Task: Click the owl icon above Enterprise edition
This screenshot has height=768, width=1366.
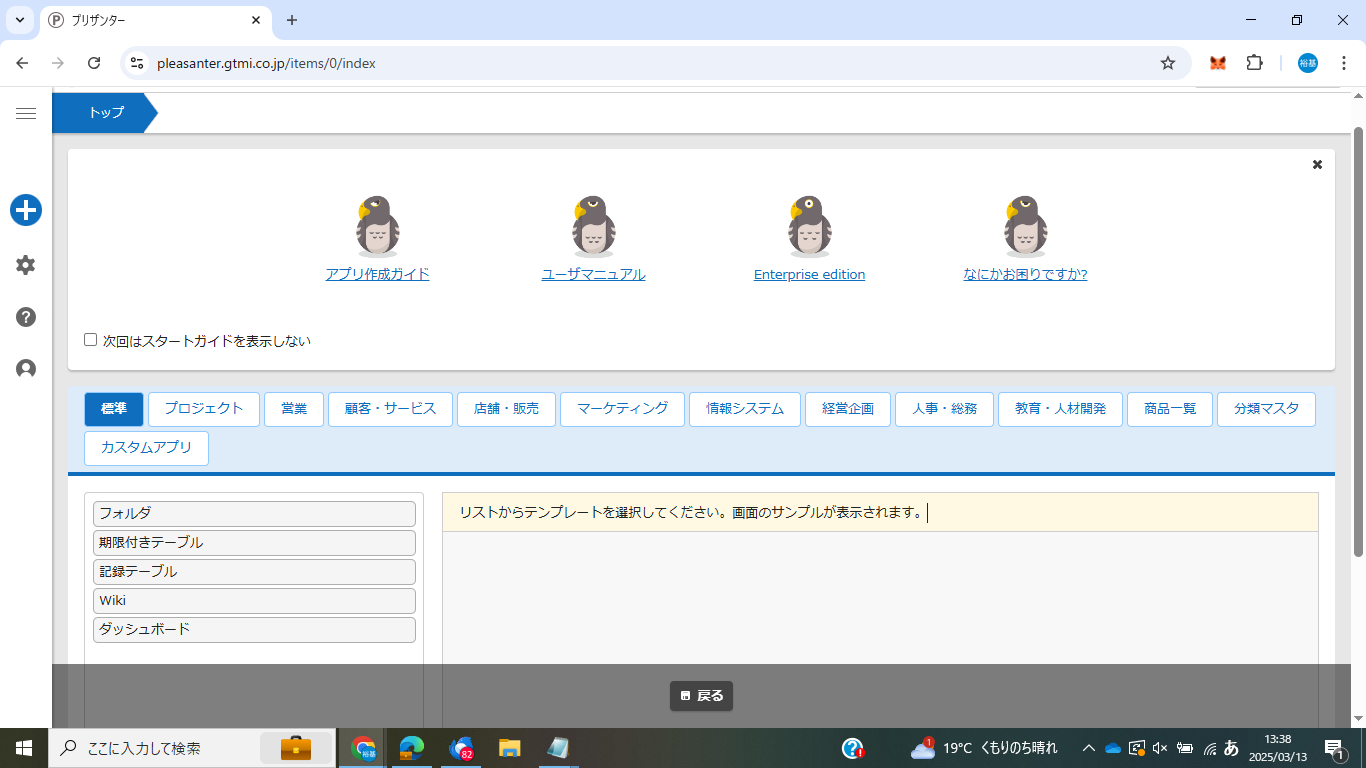Action: point(809,226)
